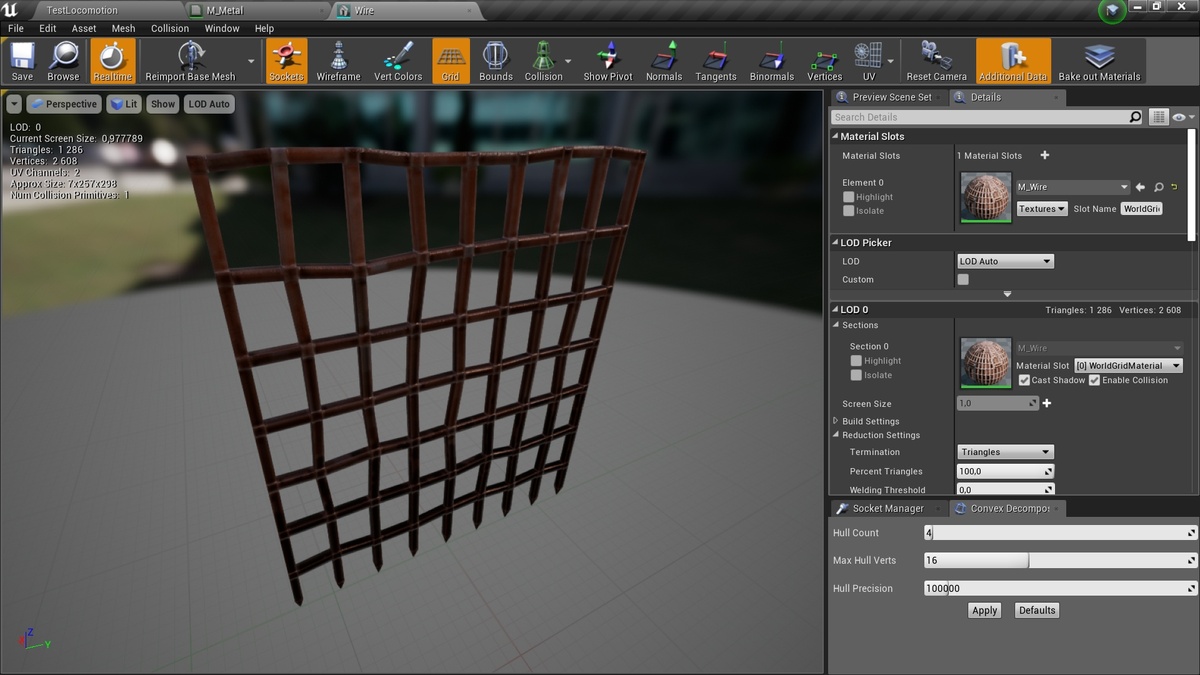Viewport: 1200px width, 675px height.
Task: Check Highlight for Element 0
Action: pos(849,197)
